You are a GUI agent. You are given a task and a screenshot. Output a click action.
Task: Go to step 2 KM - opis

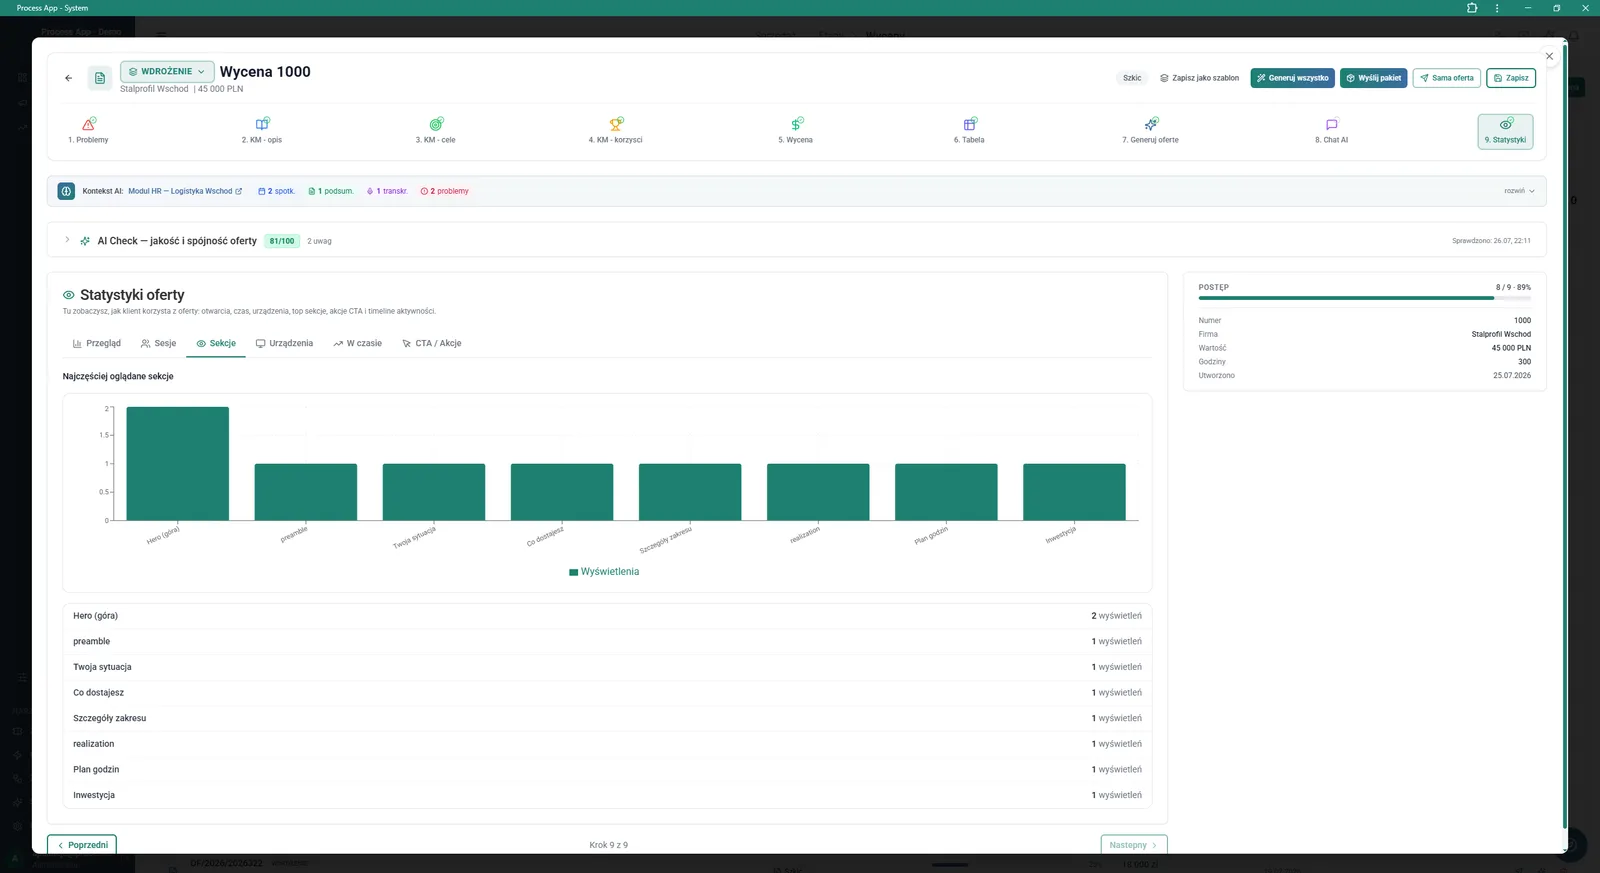pyautogui.click(x=262, y=131)
